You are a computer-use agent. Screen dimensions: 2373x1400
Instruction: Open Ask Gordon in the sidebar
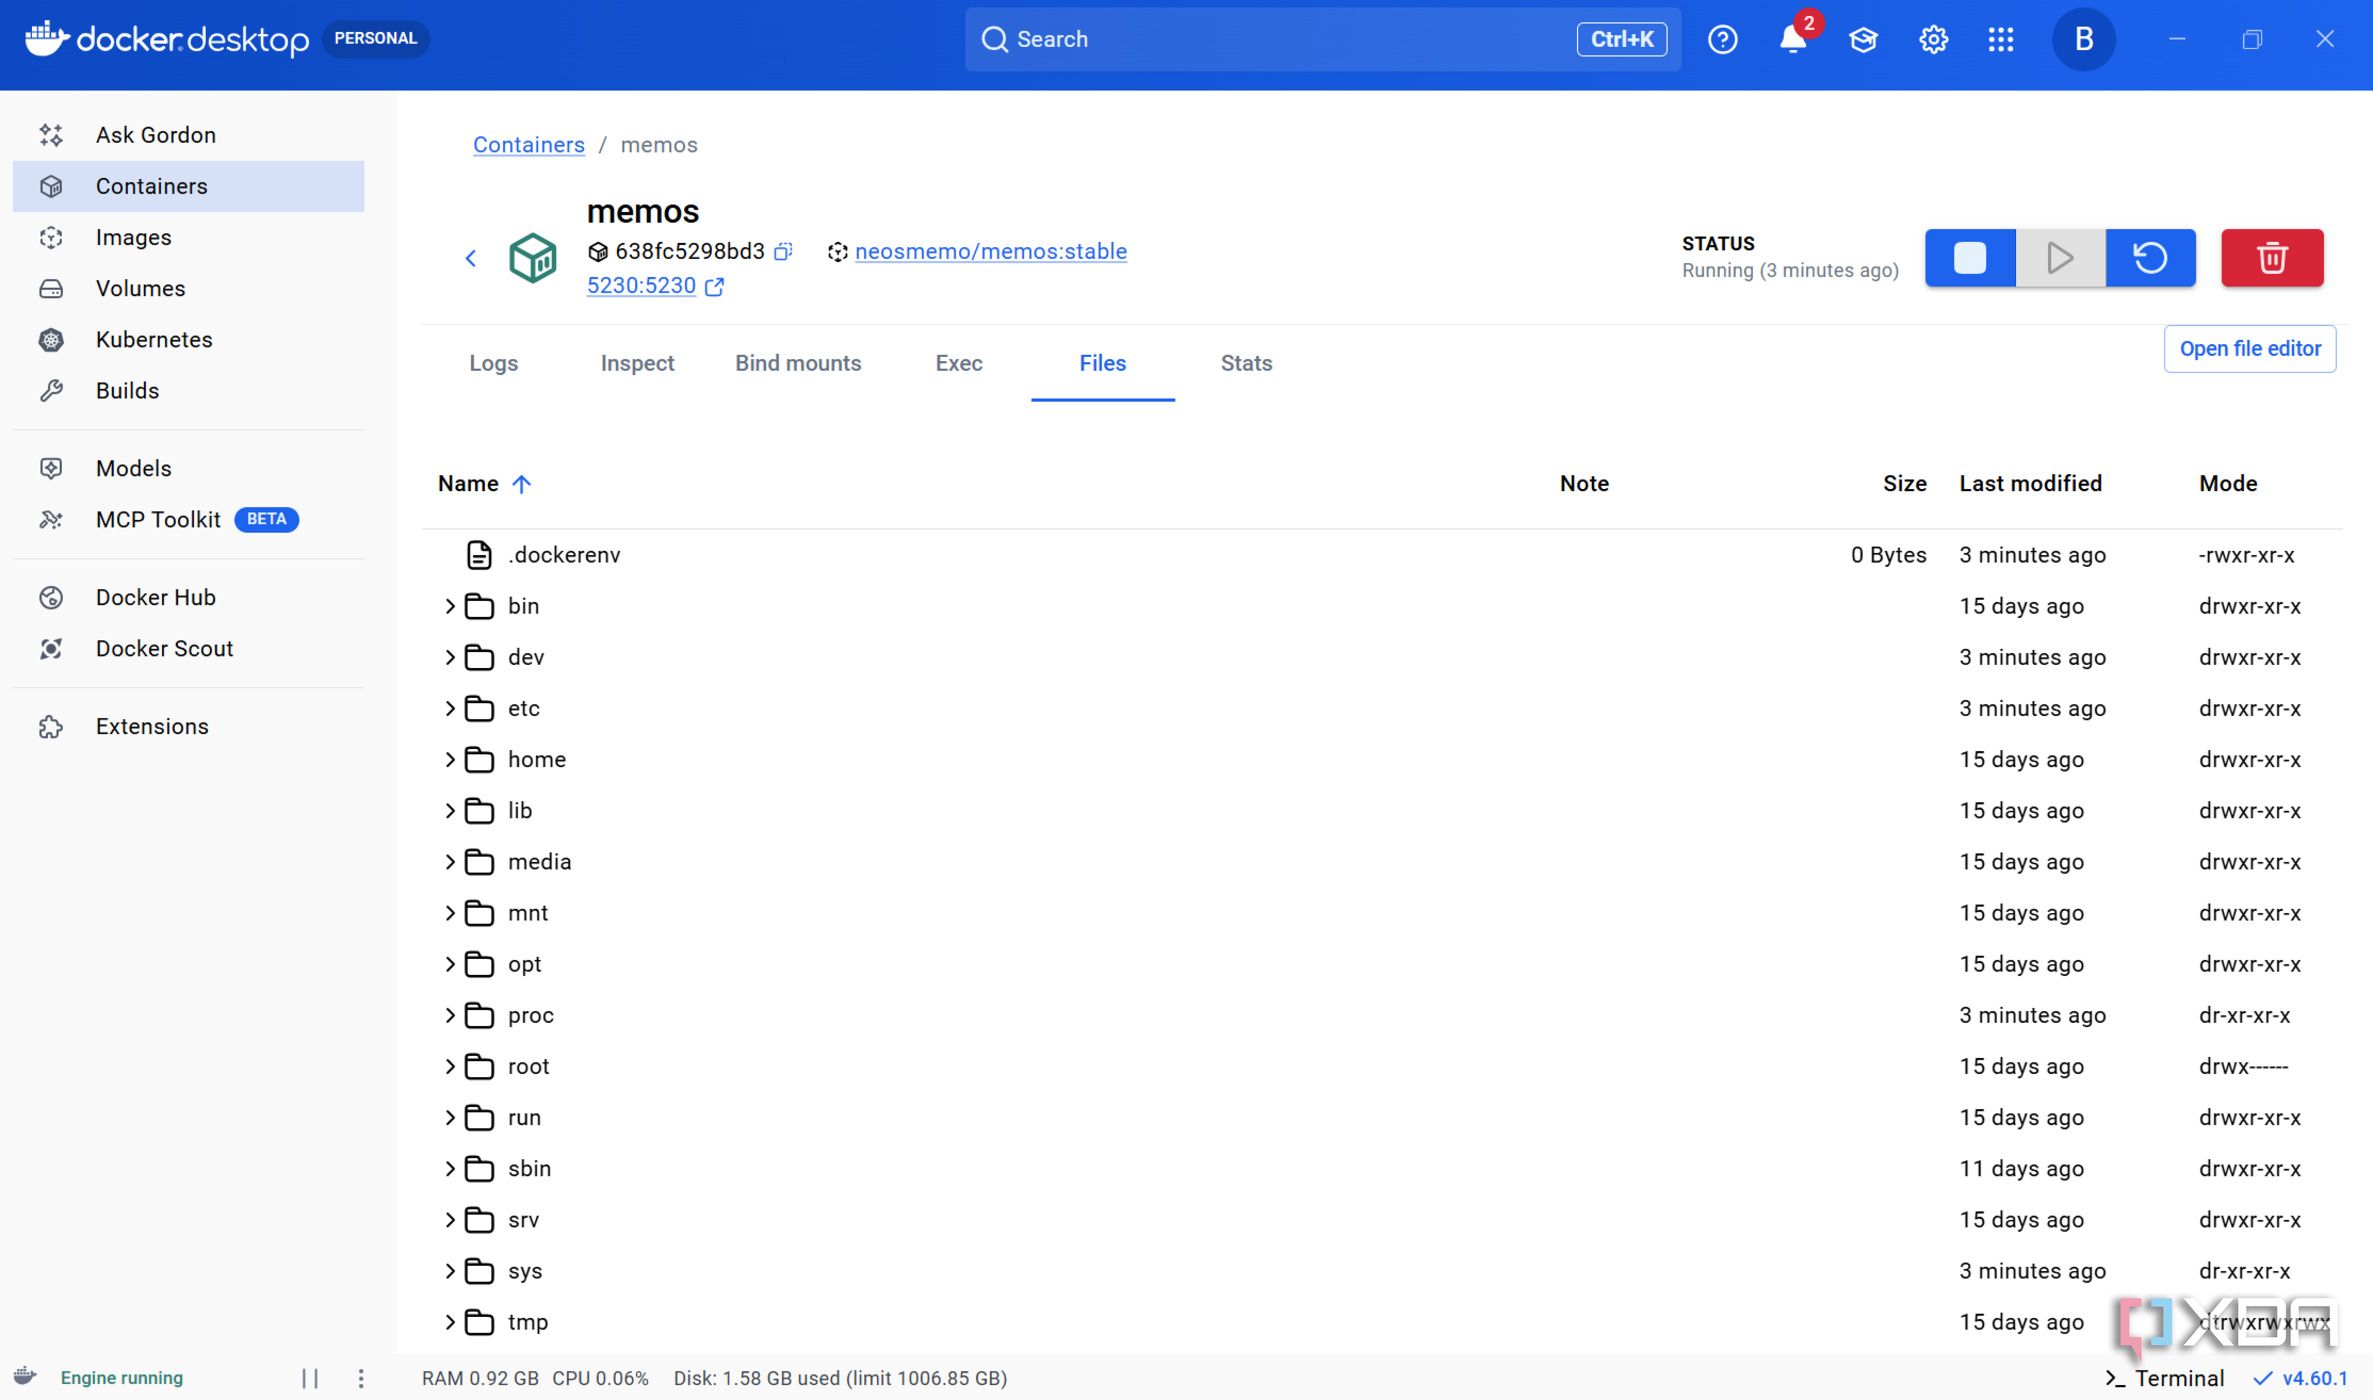coord(188,135)
